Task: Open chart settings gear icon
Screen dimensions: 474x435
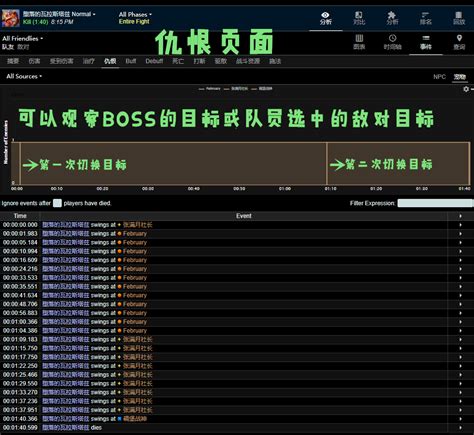Action: 466,89
